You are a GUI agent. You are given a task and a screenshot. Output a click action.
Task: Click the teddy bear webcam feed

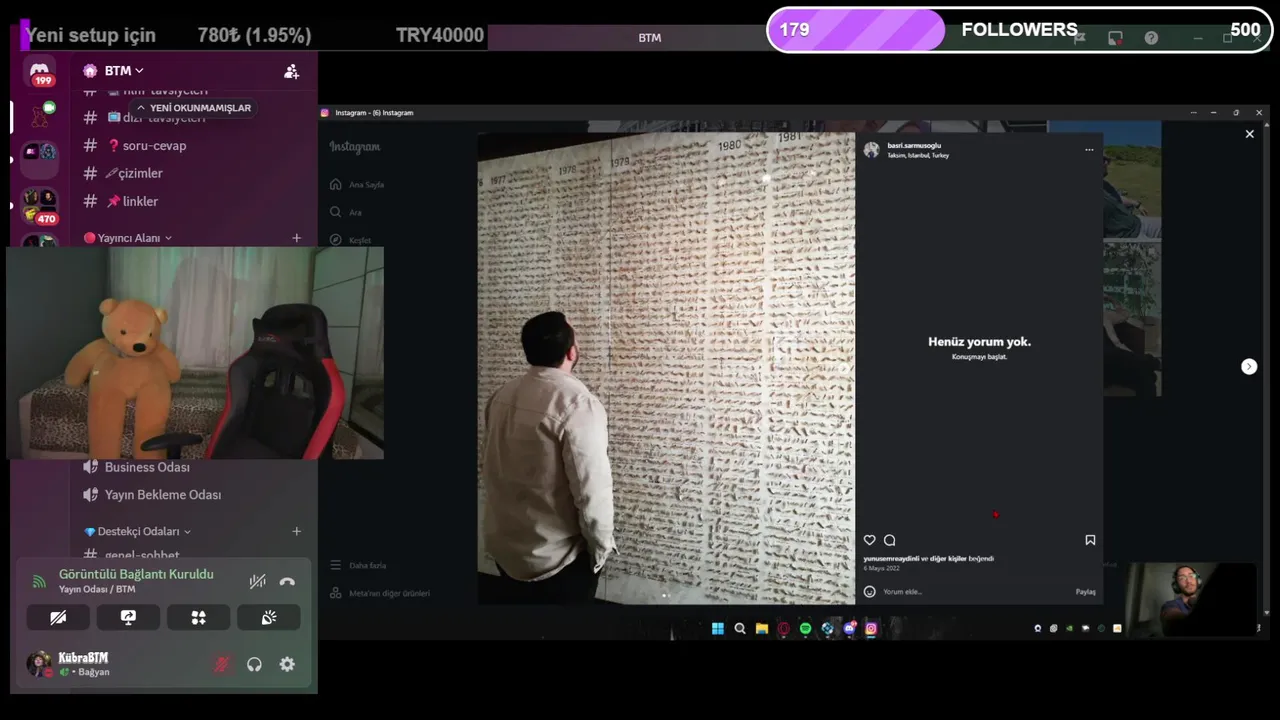[x=195, y=353]
